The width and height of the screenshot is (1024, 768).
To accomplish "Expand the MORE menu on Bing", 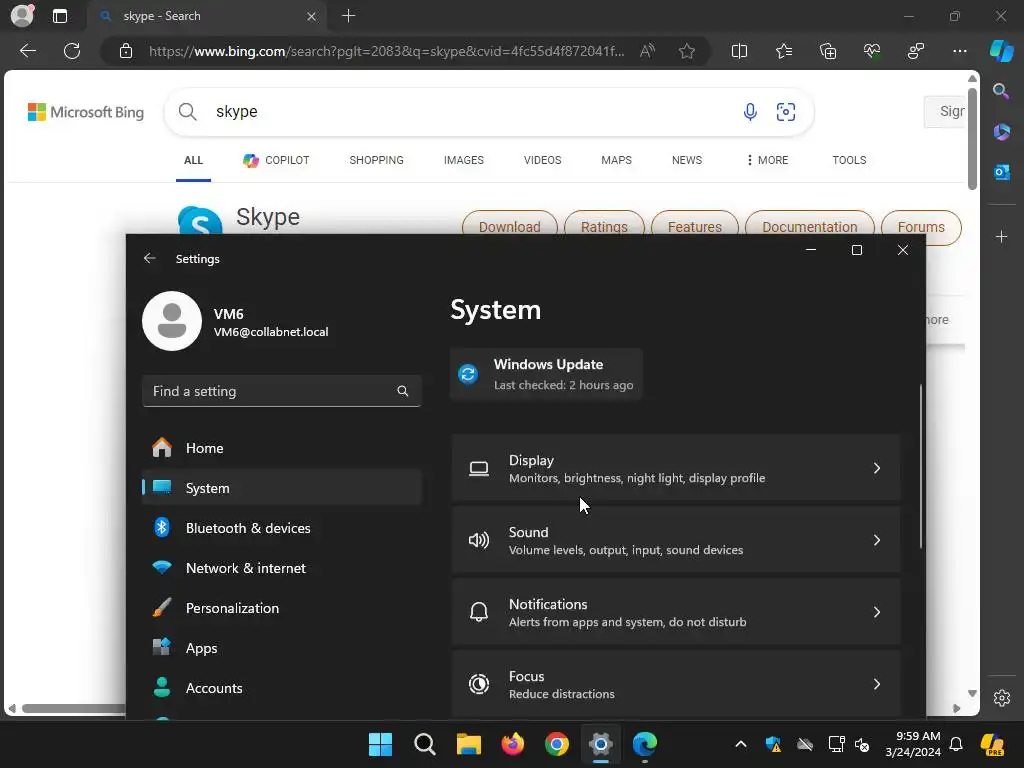I will [767, 160].
